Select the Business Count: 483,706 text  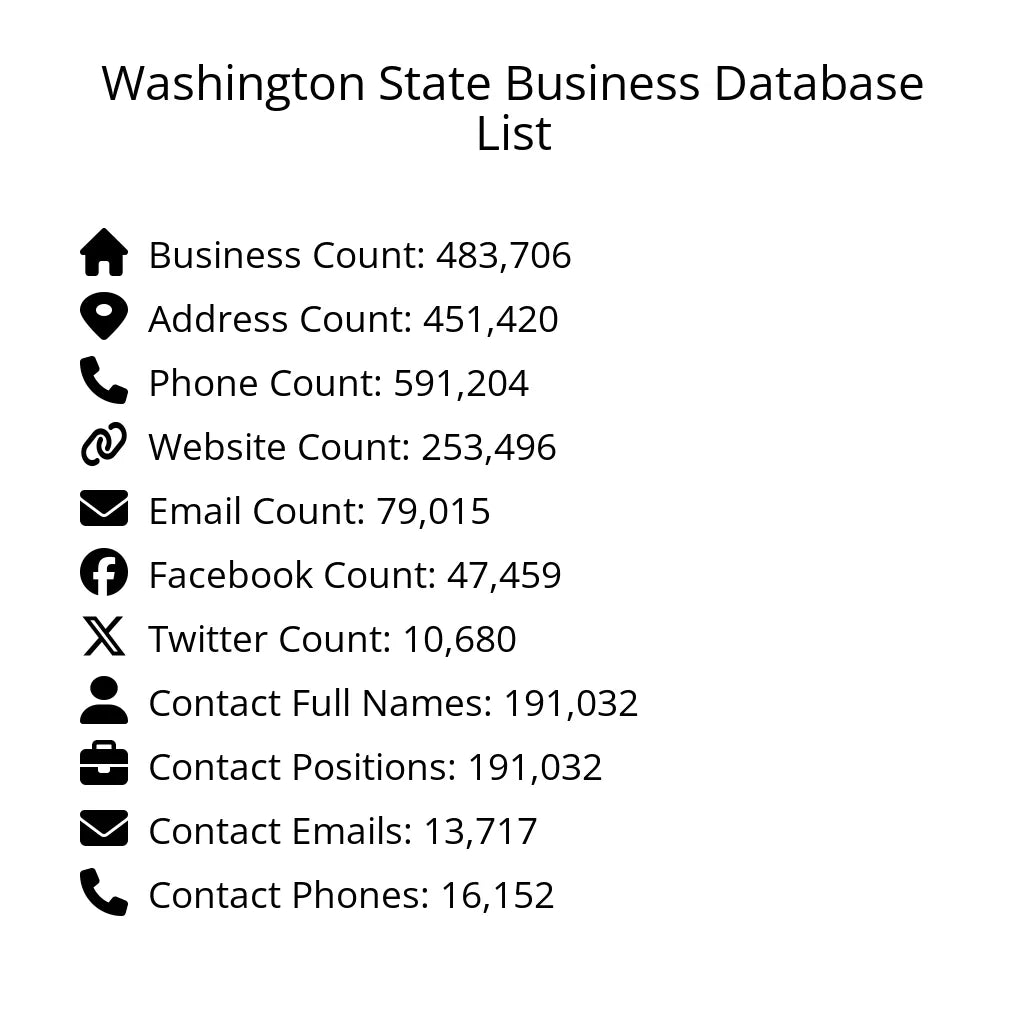[360, 256]
